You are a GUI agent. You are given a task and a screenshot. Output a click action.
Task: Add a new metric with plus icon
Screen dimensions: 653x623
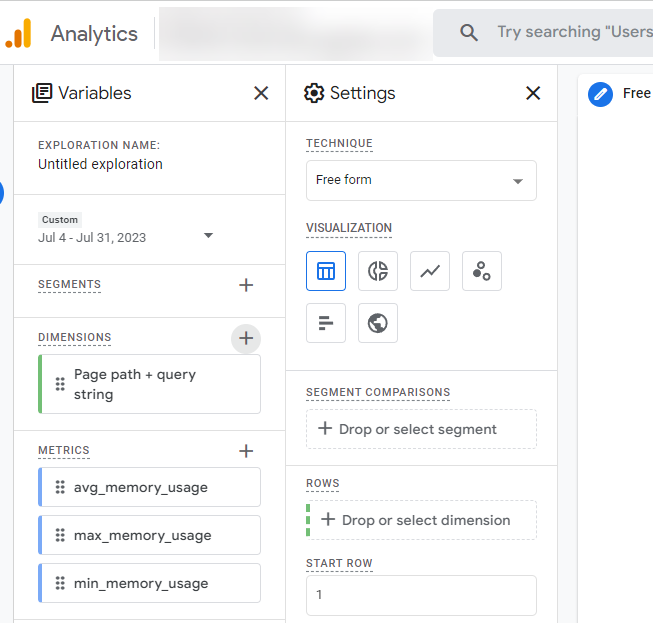(246, 451)
